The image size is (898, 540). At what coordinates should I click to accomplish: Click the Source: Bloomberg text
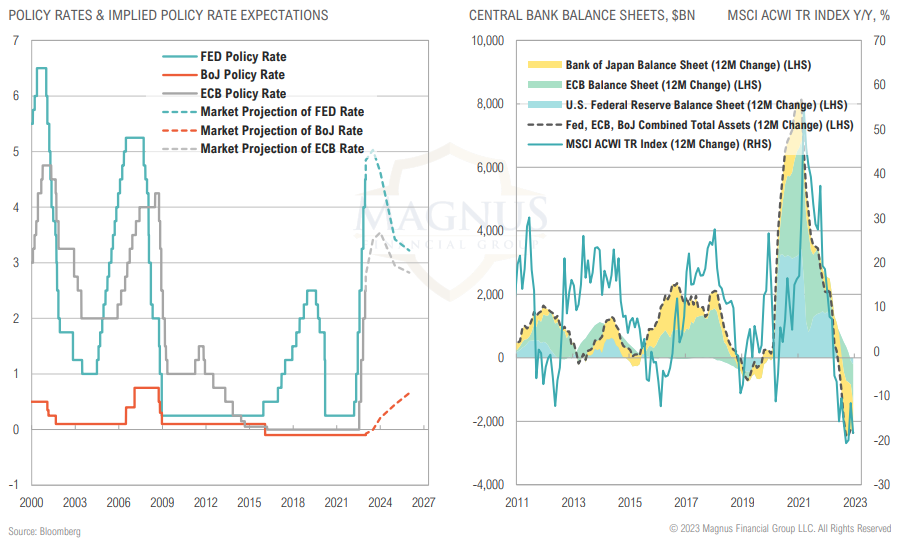click(x=44, y=530)
